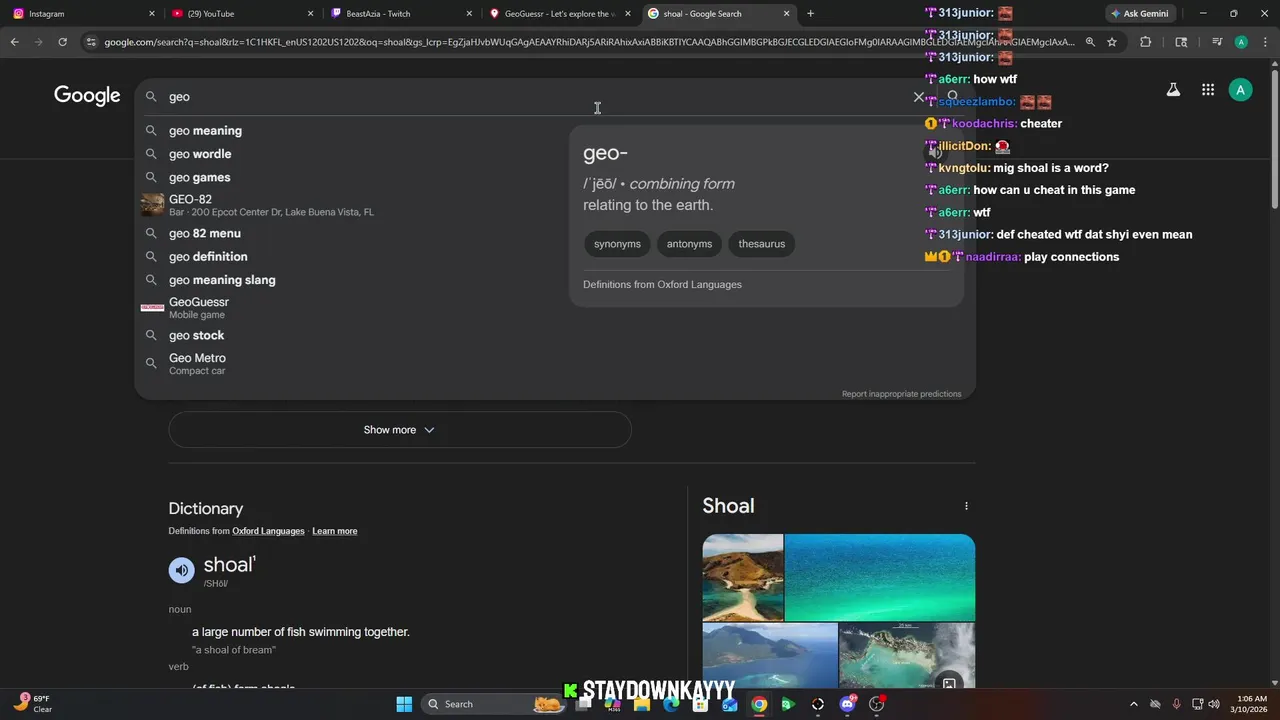Switch to the BeastAzia Twitch tab
Viewport: 1280px width, 720px height.
point(400,14)
